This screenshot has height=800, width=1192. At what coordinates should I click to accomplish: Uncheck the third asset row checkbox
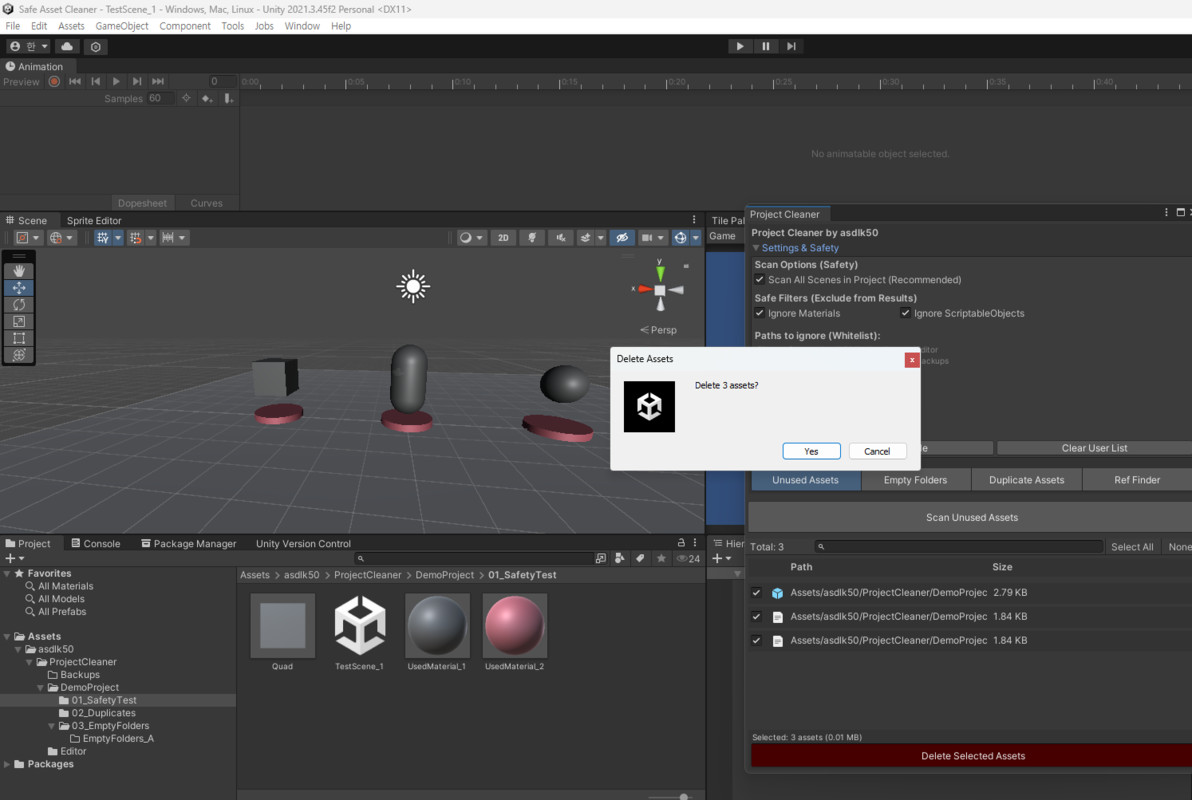coord(756,640)
